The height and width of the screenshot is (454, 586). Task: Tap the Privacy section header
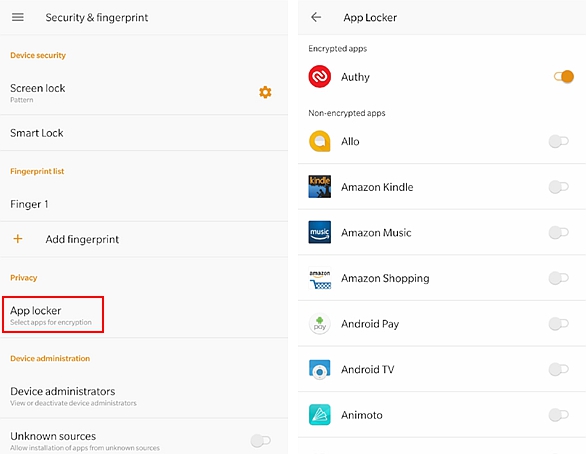[24, 278]
